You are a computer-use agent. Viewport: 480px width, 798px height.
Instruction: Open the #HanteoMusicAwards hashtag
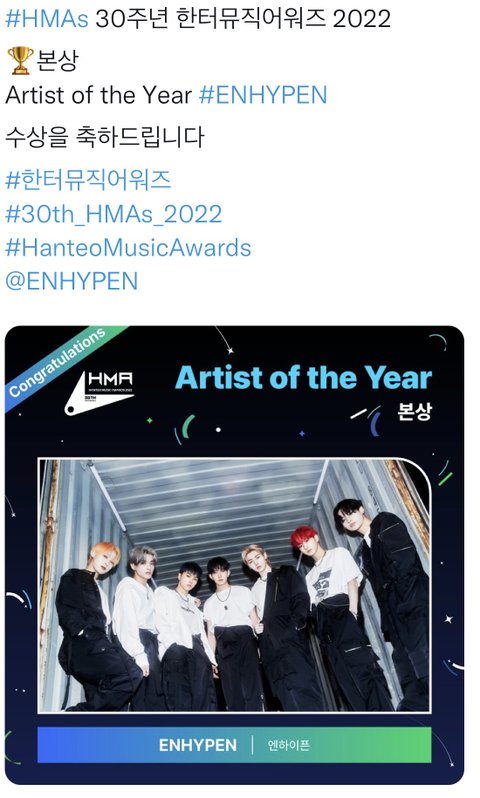(128, 248)
